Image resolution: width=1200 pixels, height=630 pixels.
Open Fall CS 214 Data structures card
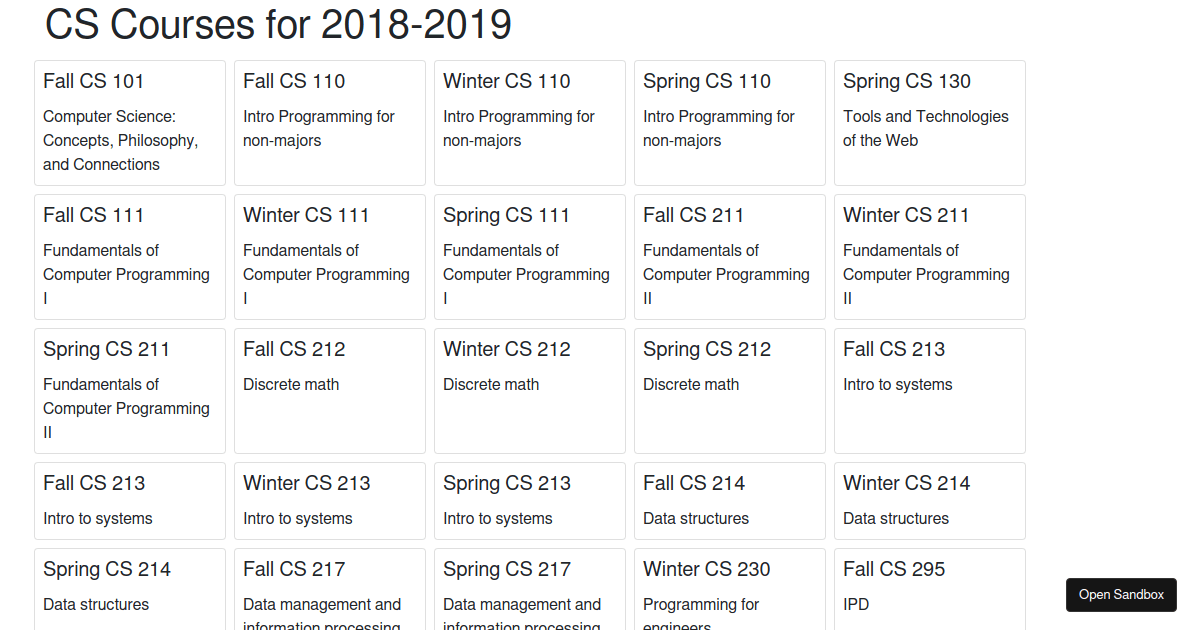click(x=730, y=501)
